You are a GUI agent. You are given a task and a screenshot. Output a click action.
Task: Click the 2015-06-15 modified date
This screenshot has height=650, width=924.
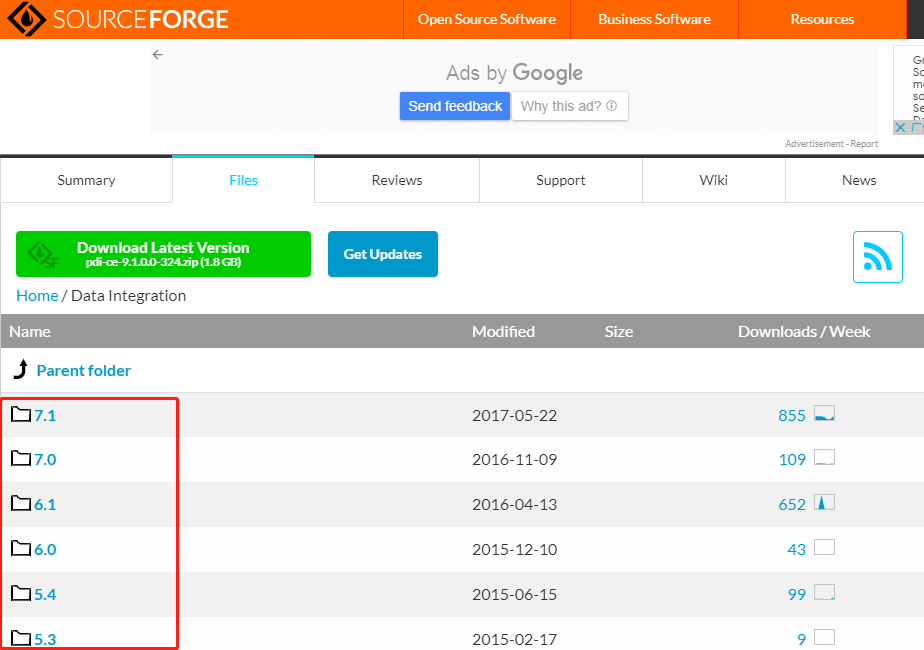tap(514, 594)
